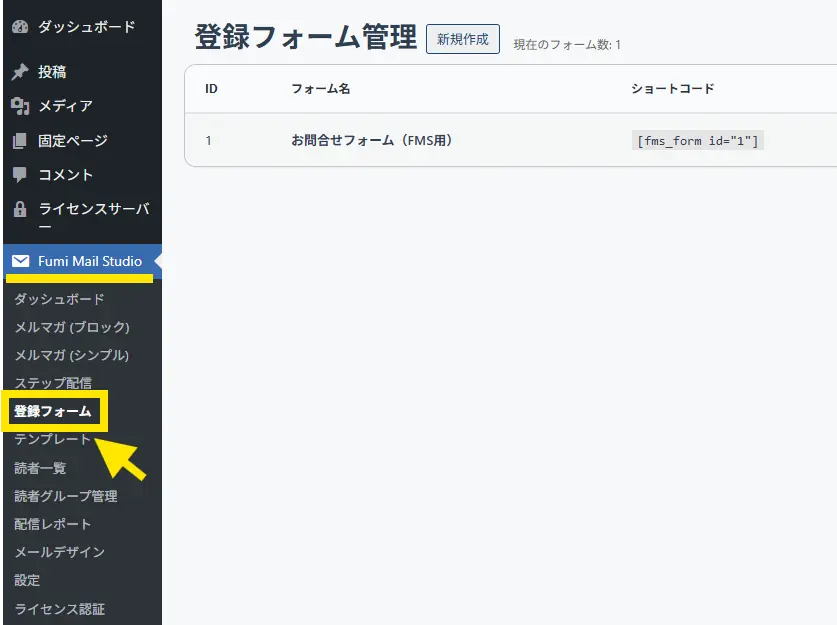Open お問合せフォーム（FMS用） form entry
Viewport: 837px width, 625px height.
click(372, 141)
